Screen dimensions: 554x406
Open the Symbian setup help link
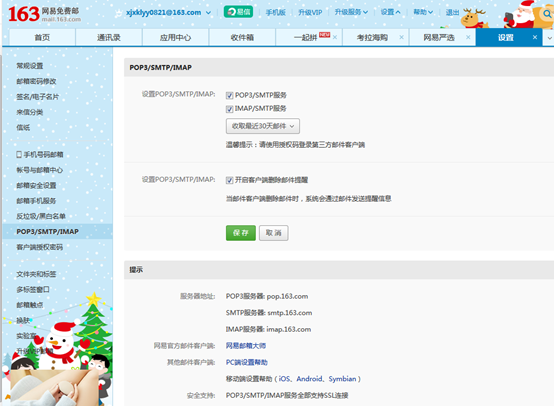coord(342,379)
